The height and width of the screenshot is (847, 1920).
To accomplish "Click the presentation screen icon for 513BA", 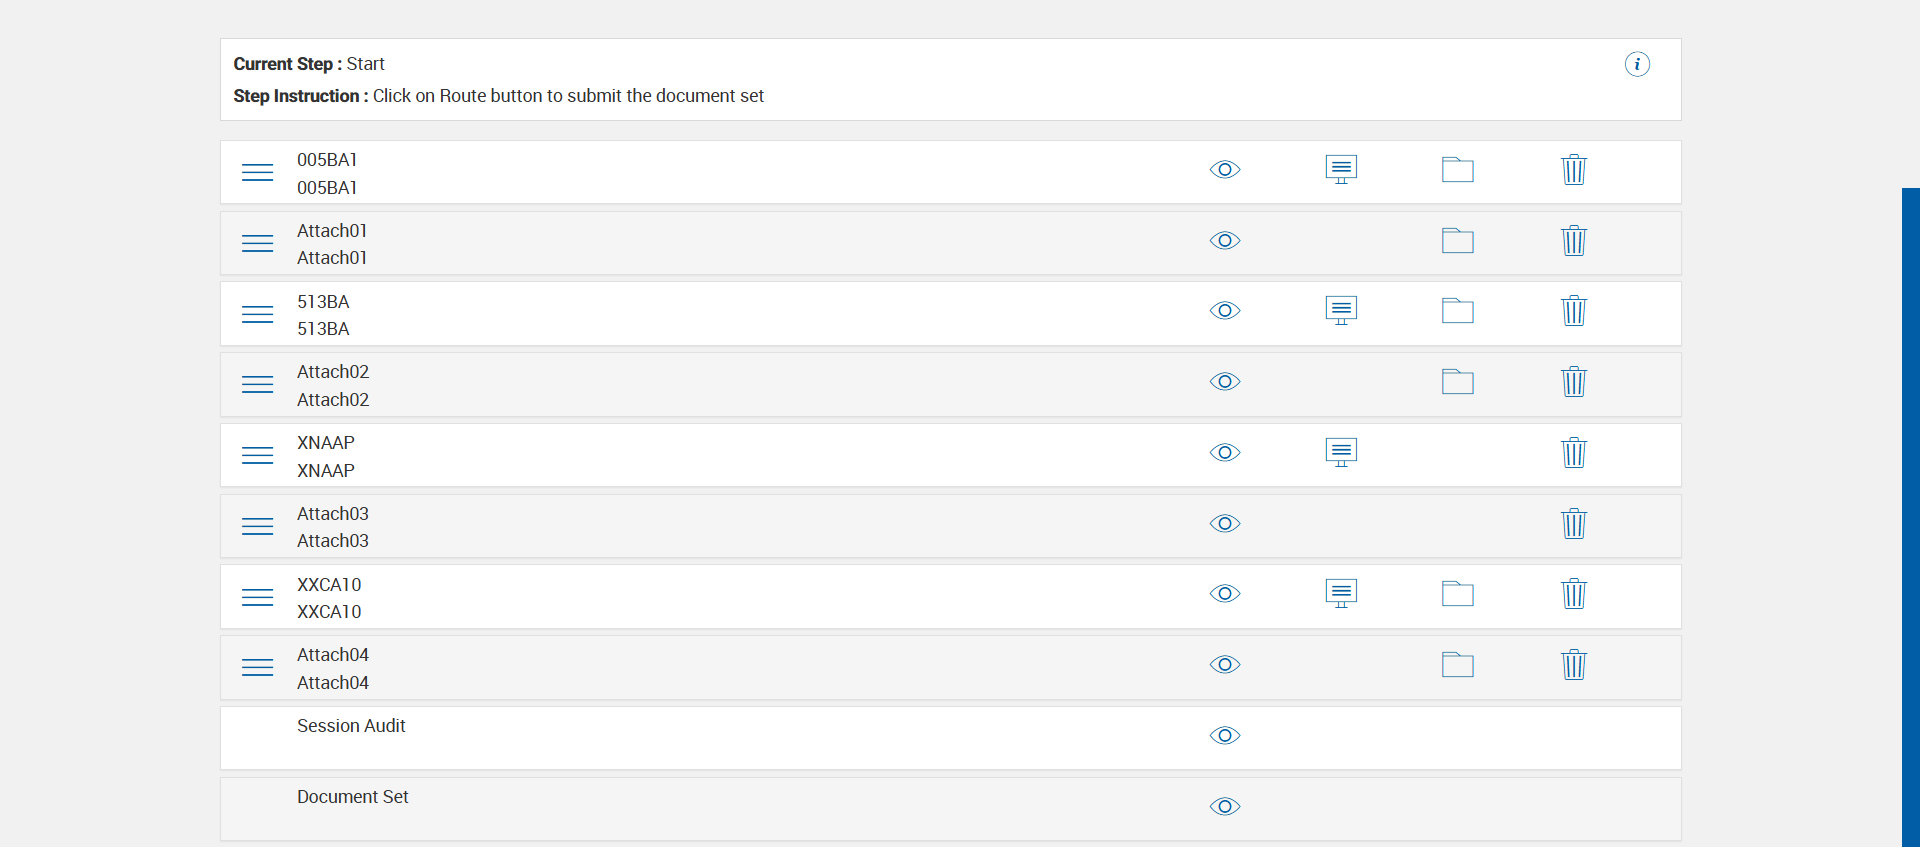I will click(1341, 311).
